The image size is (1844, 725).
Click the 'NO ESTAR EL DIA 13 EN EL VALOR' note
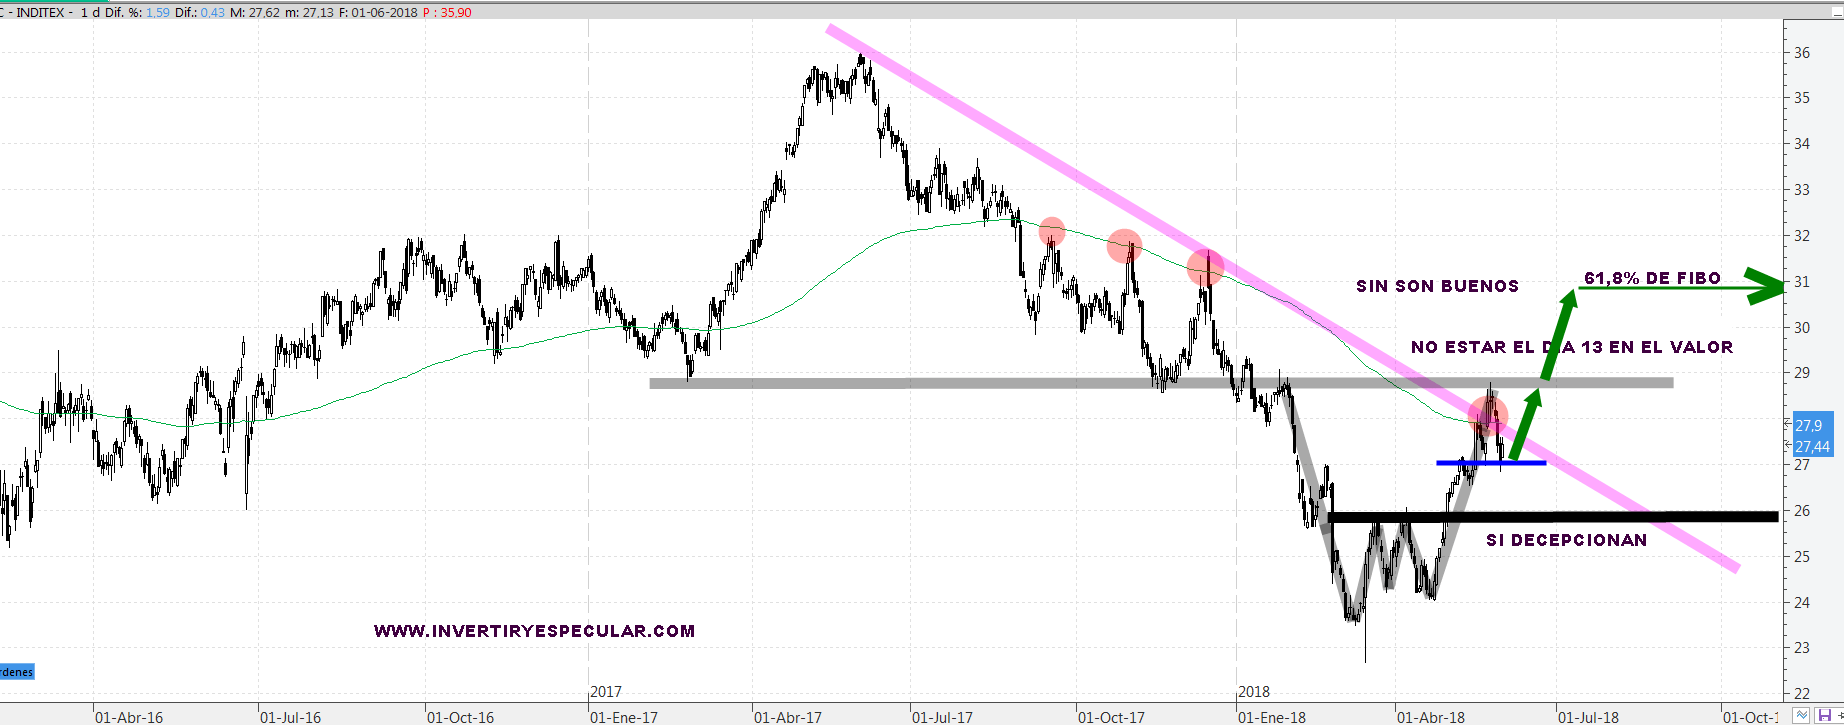[1571, 347]
